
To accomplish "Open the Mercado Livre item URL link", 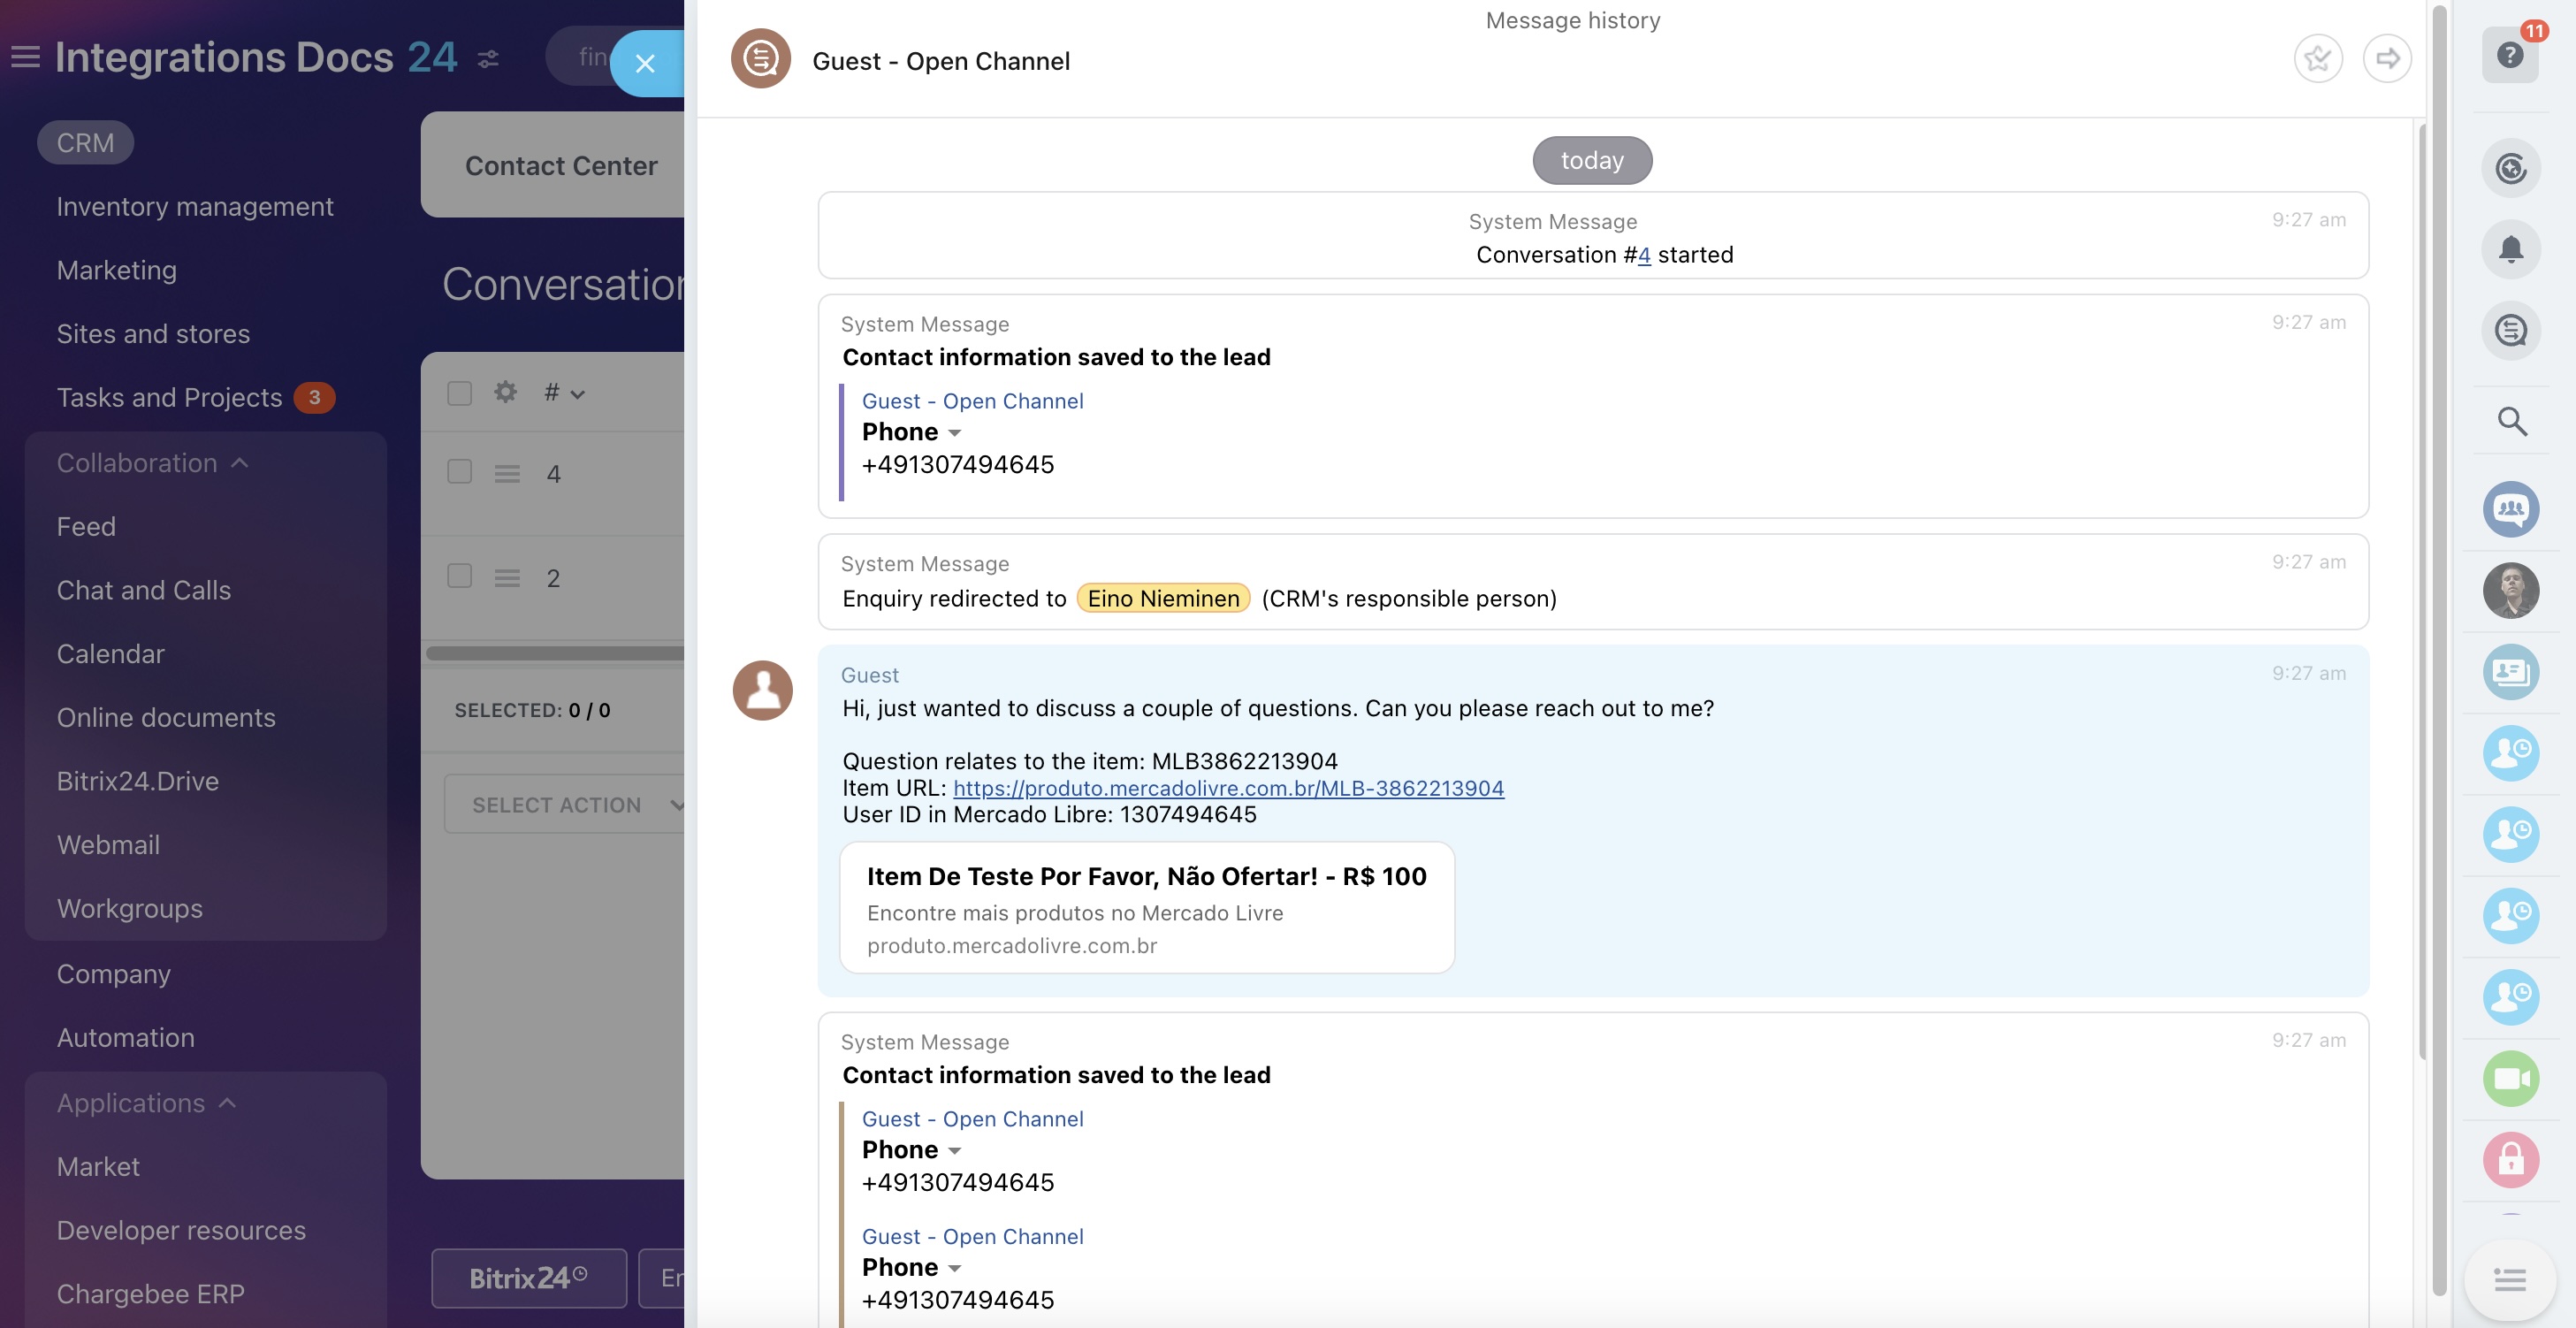I will pyautogui.click(x=1228, y=788).
